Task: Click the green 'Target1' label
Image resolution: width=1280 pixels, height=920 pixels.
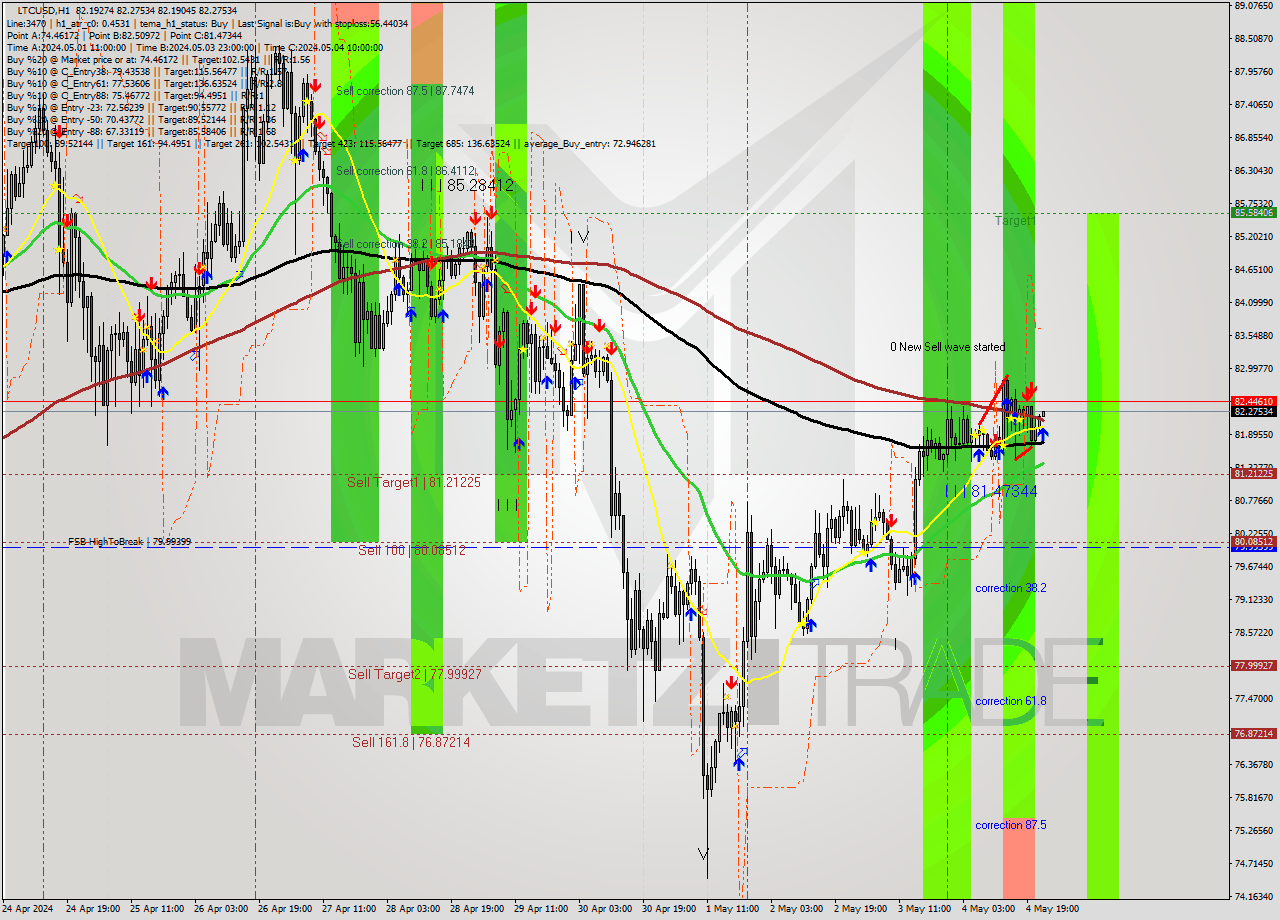Action: pyautogui.click(x=1015, y=221)
